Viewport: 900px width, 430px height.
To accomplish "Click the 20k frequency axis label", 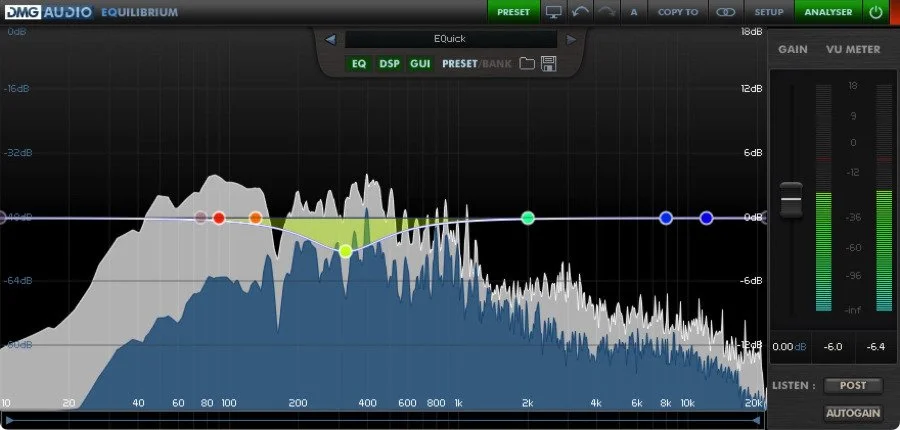I will 753,403.
